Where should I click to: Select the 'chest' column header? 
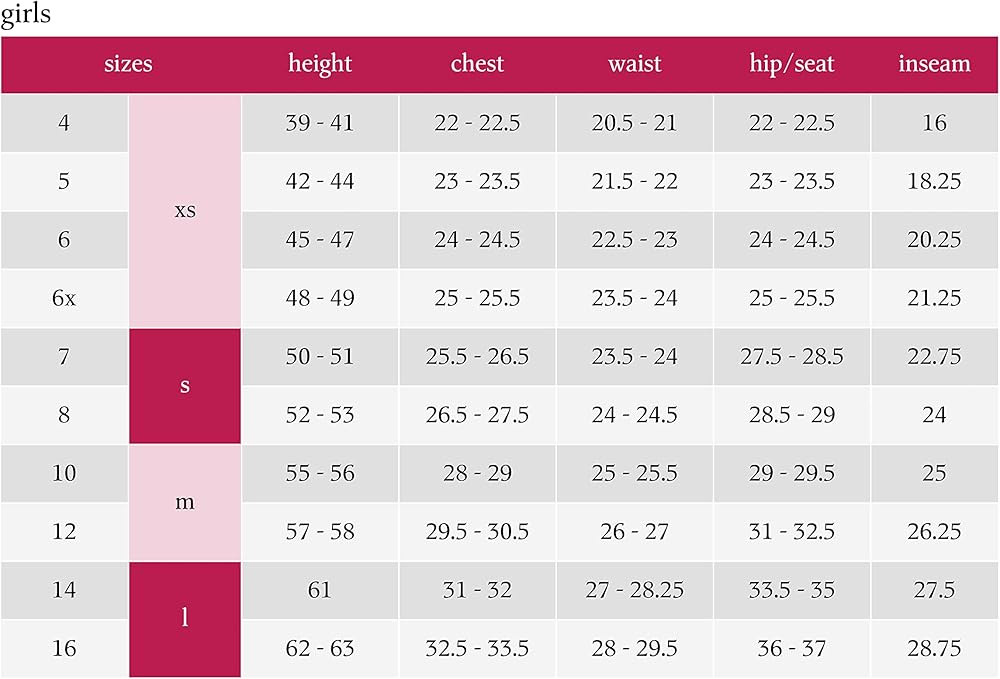[477, 64]
